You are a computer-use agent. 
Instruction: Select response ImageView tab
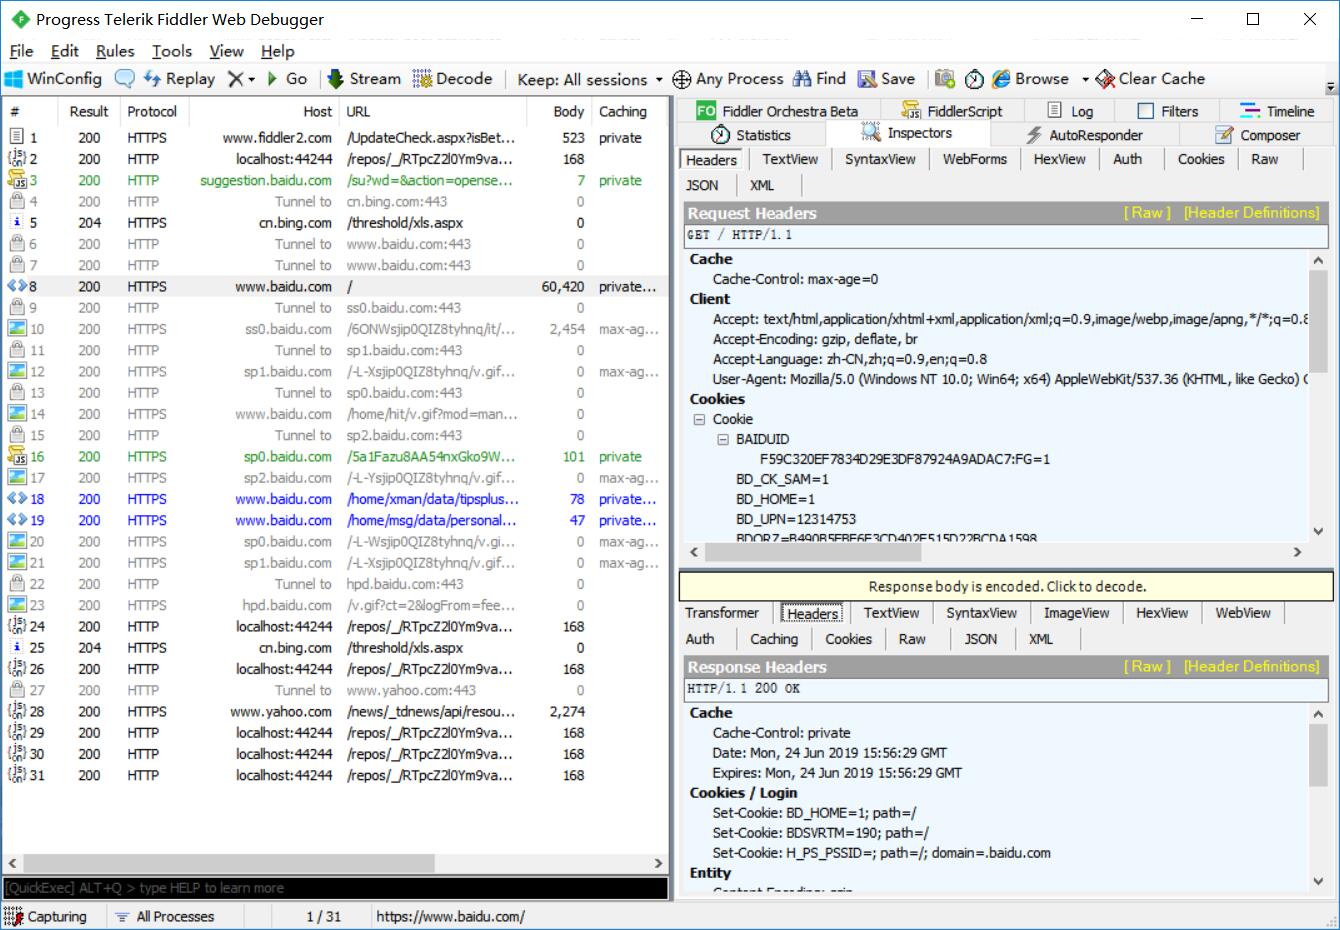(1077, 613)
